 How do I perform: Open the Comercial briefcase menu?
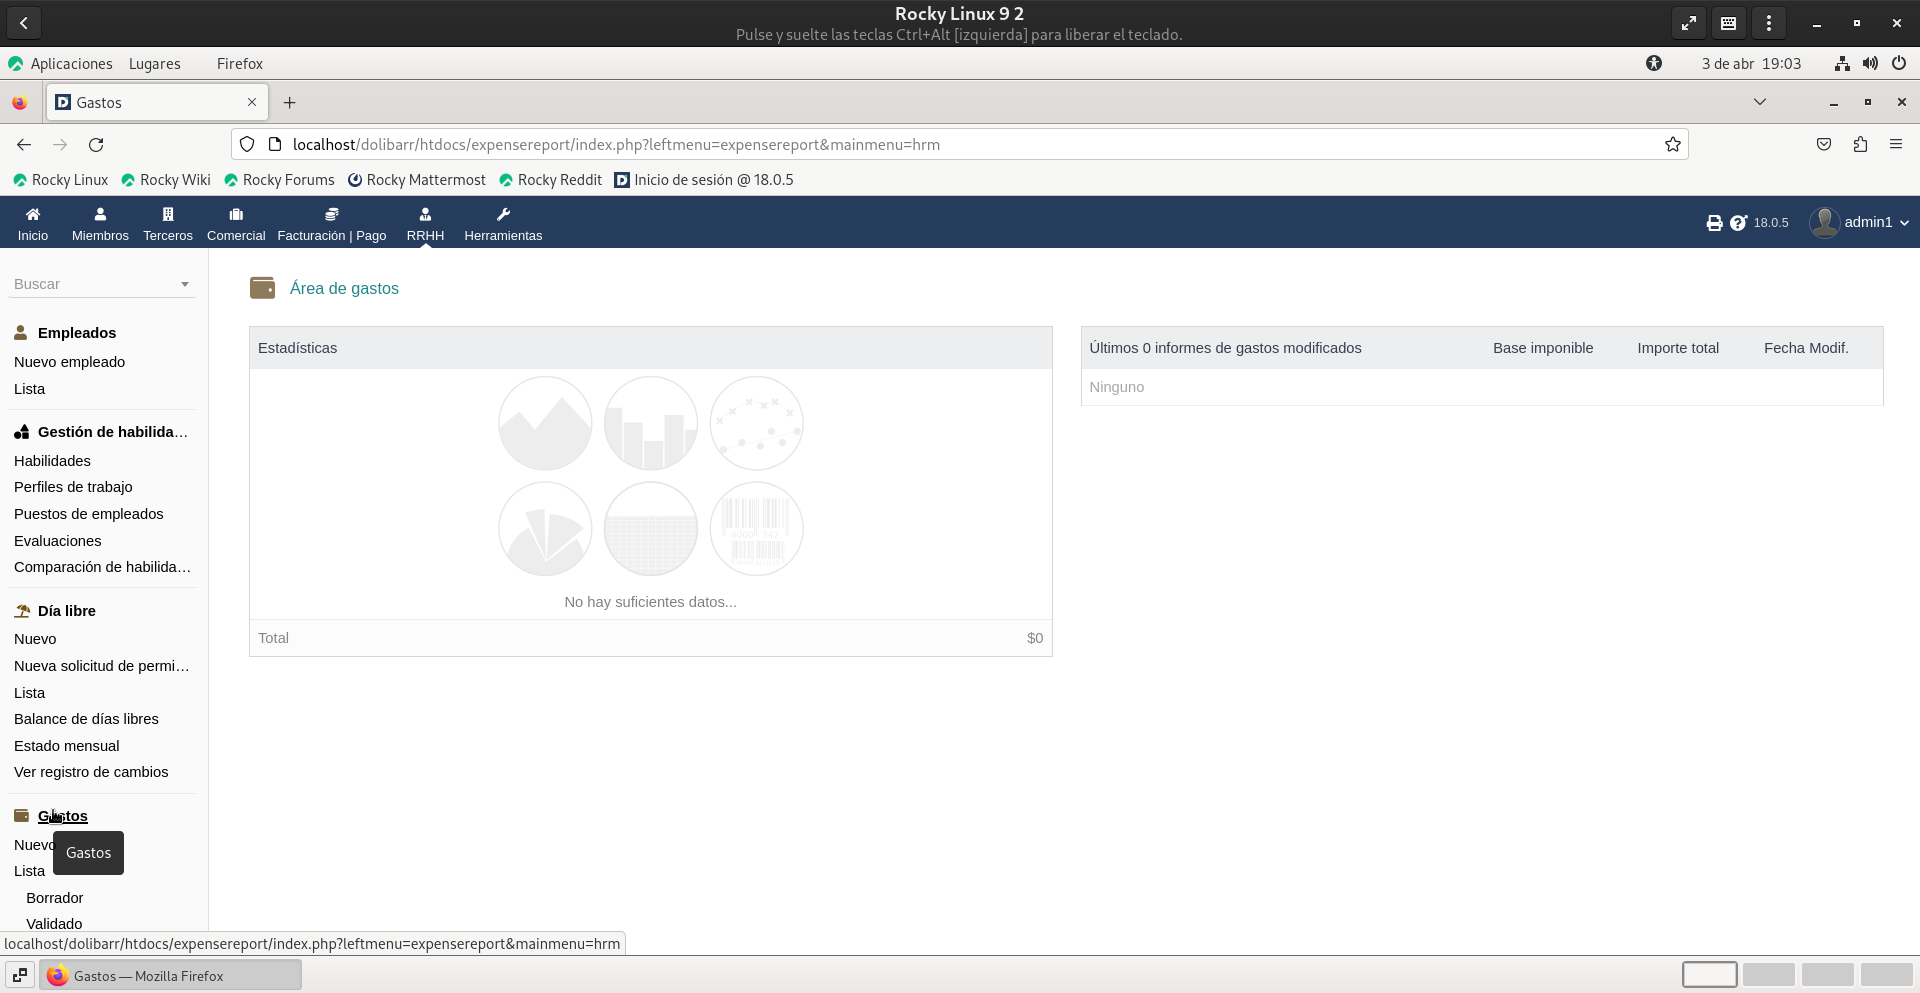(236, 215)
